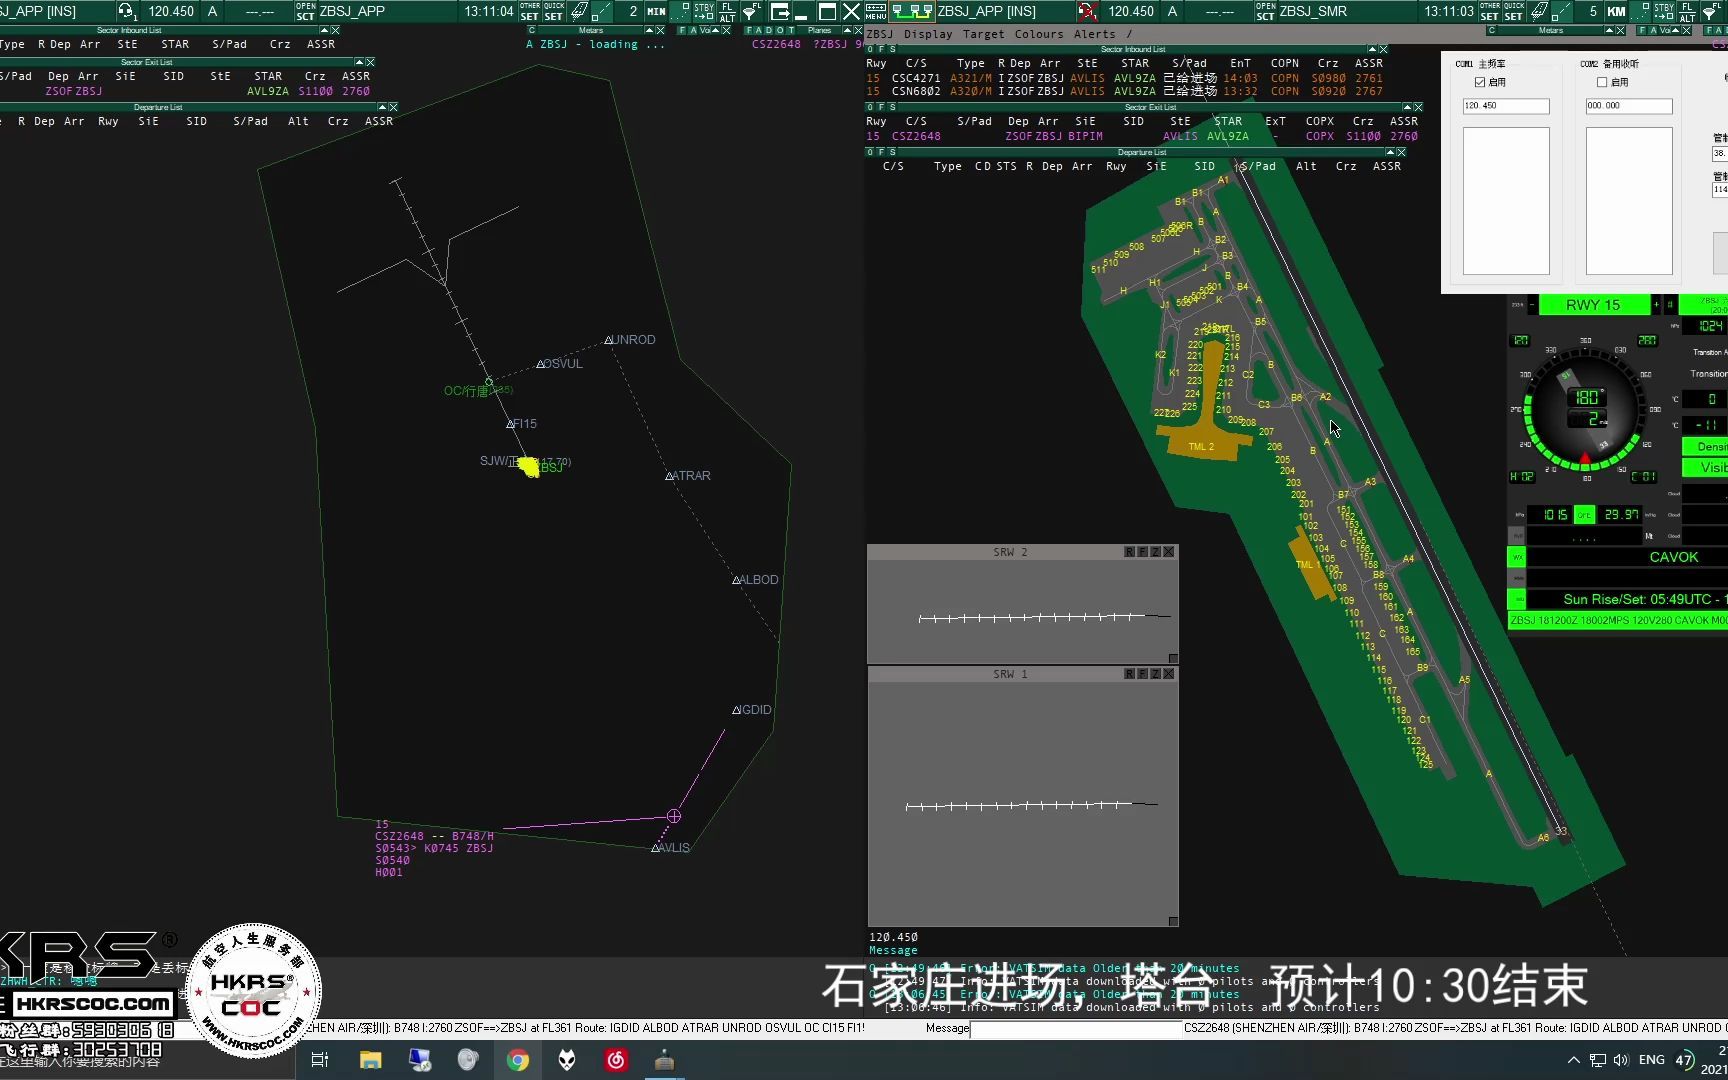Click COM1 frequency field 120.450

coord(1506,106)
